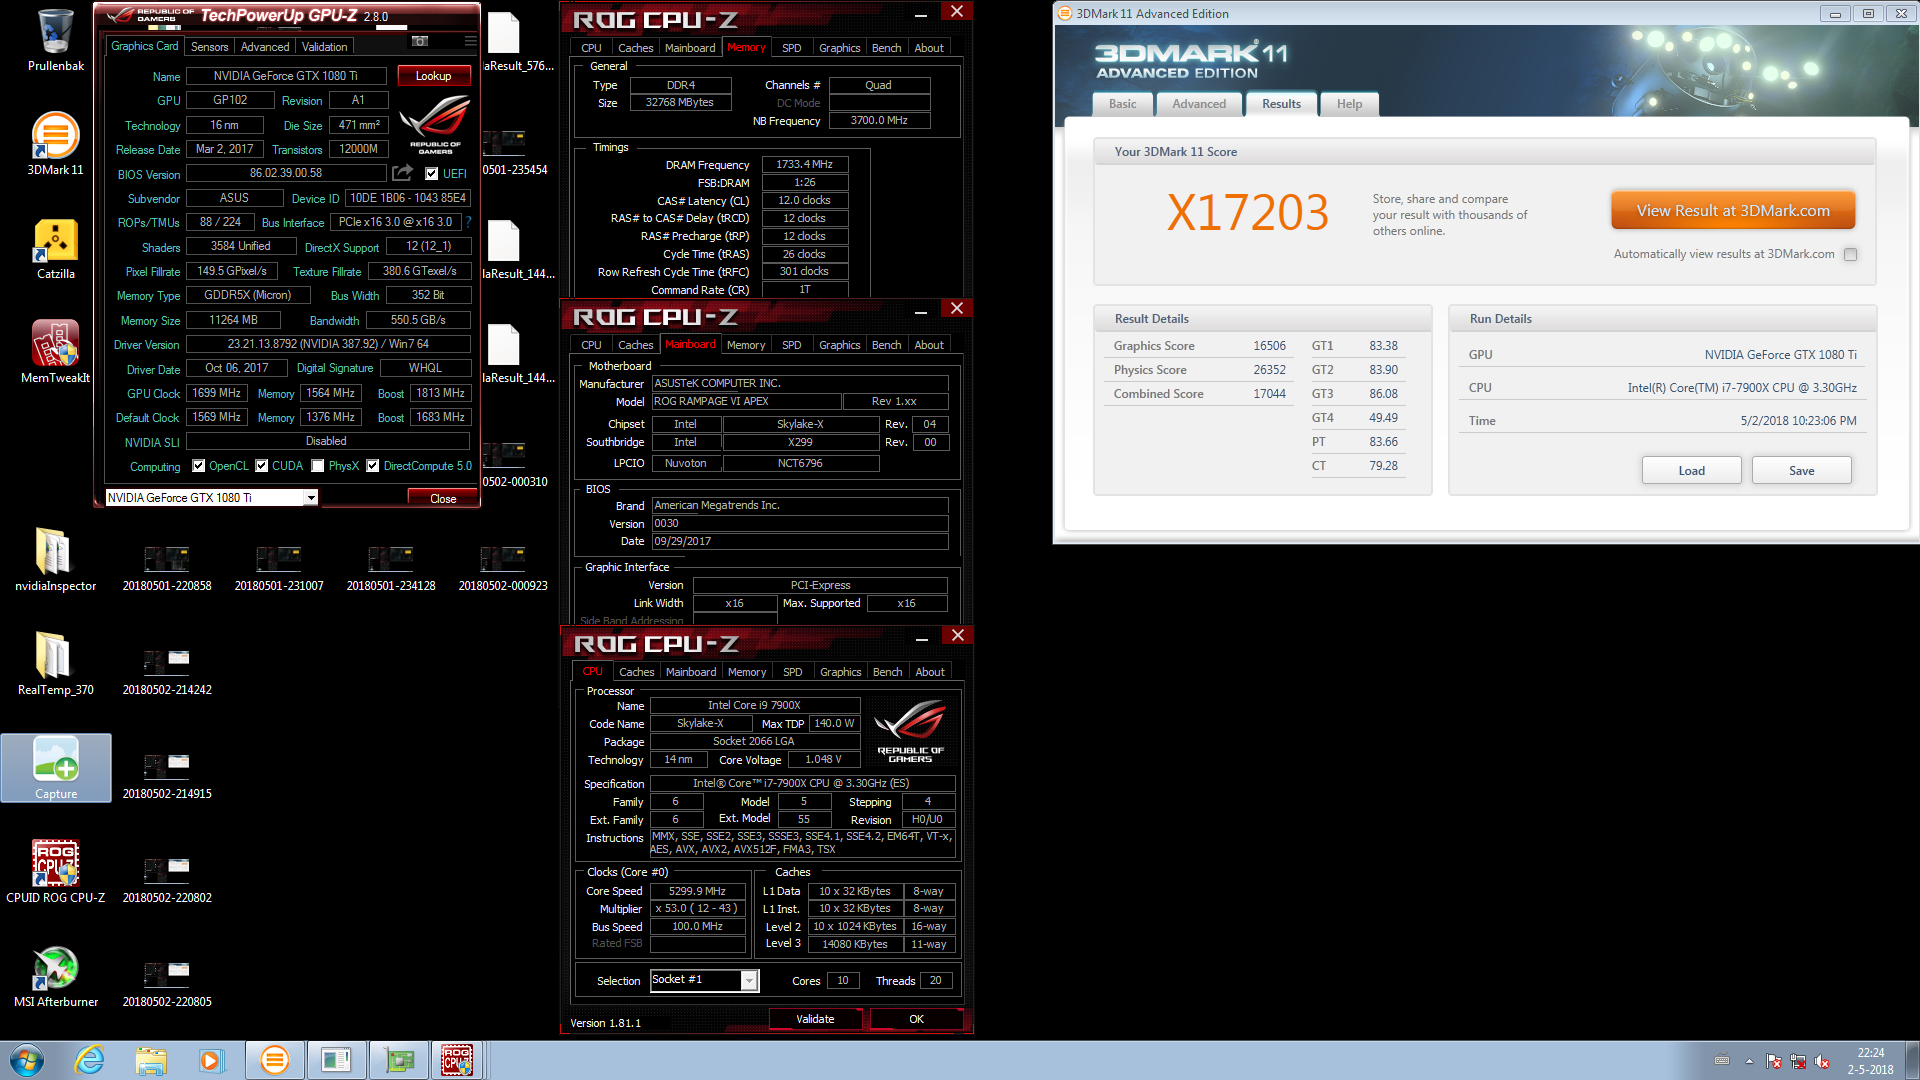Click the Close button in GPU-Z
The height and width of the screenshot is (1080, 1920).
tap(443, 498)
